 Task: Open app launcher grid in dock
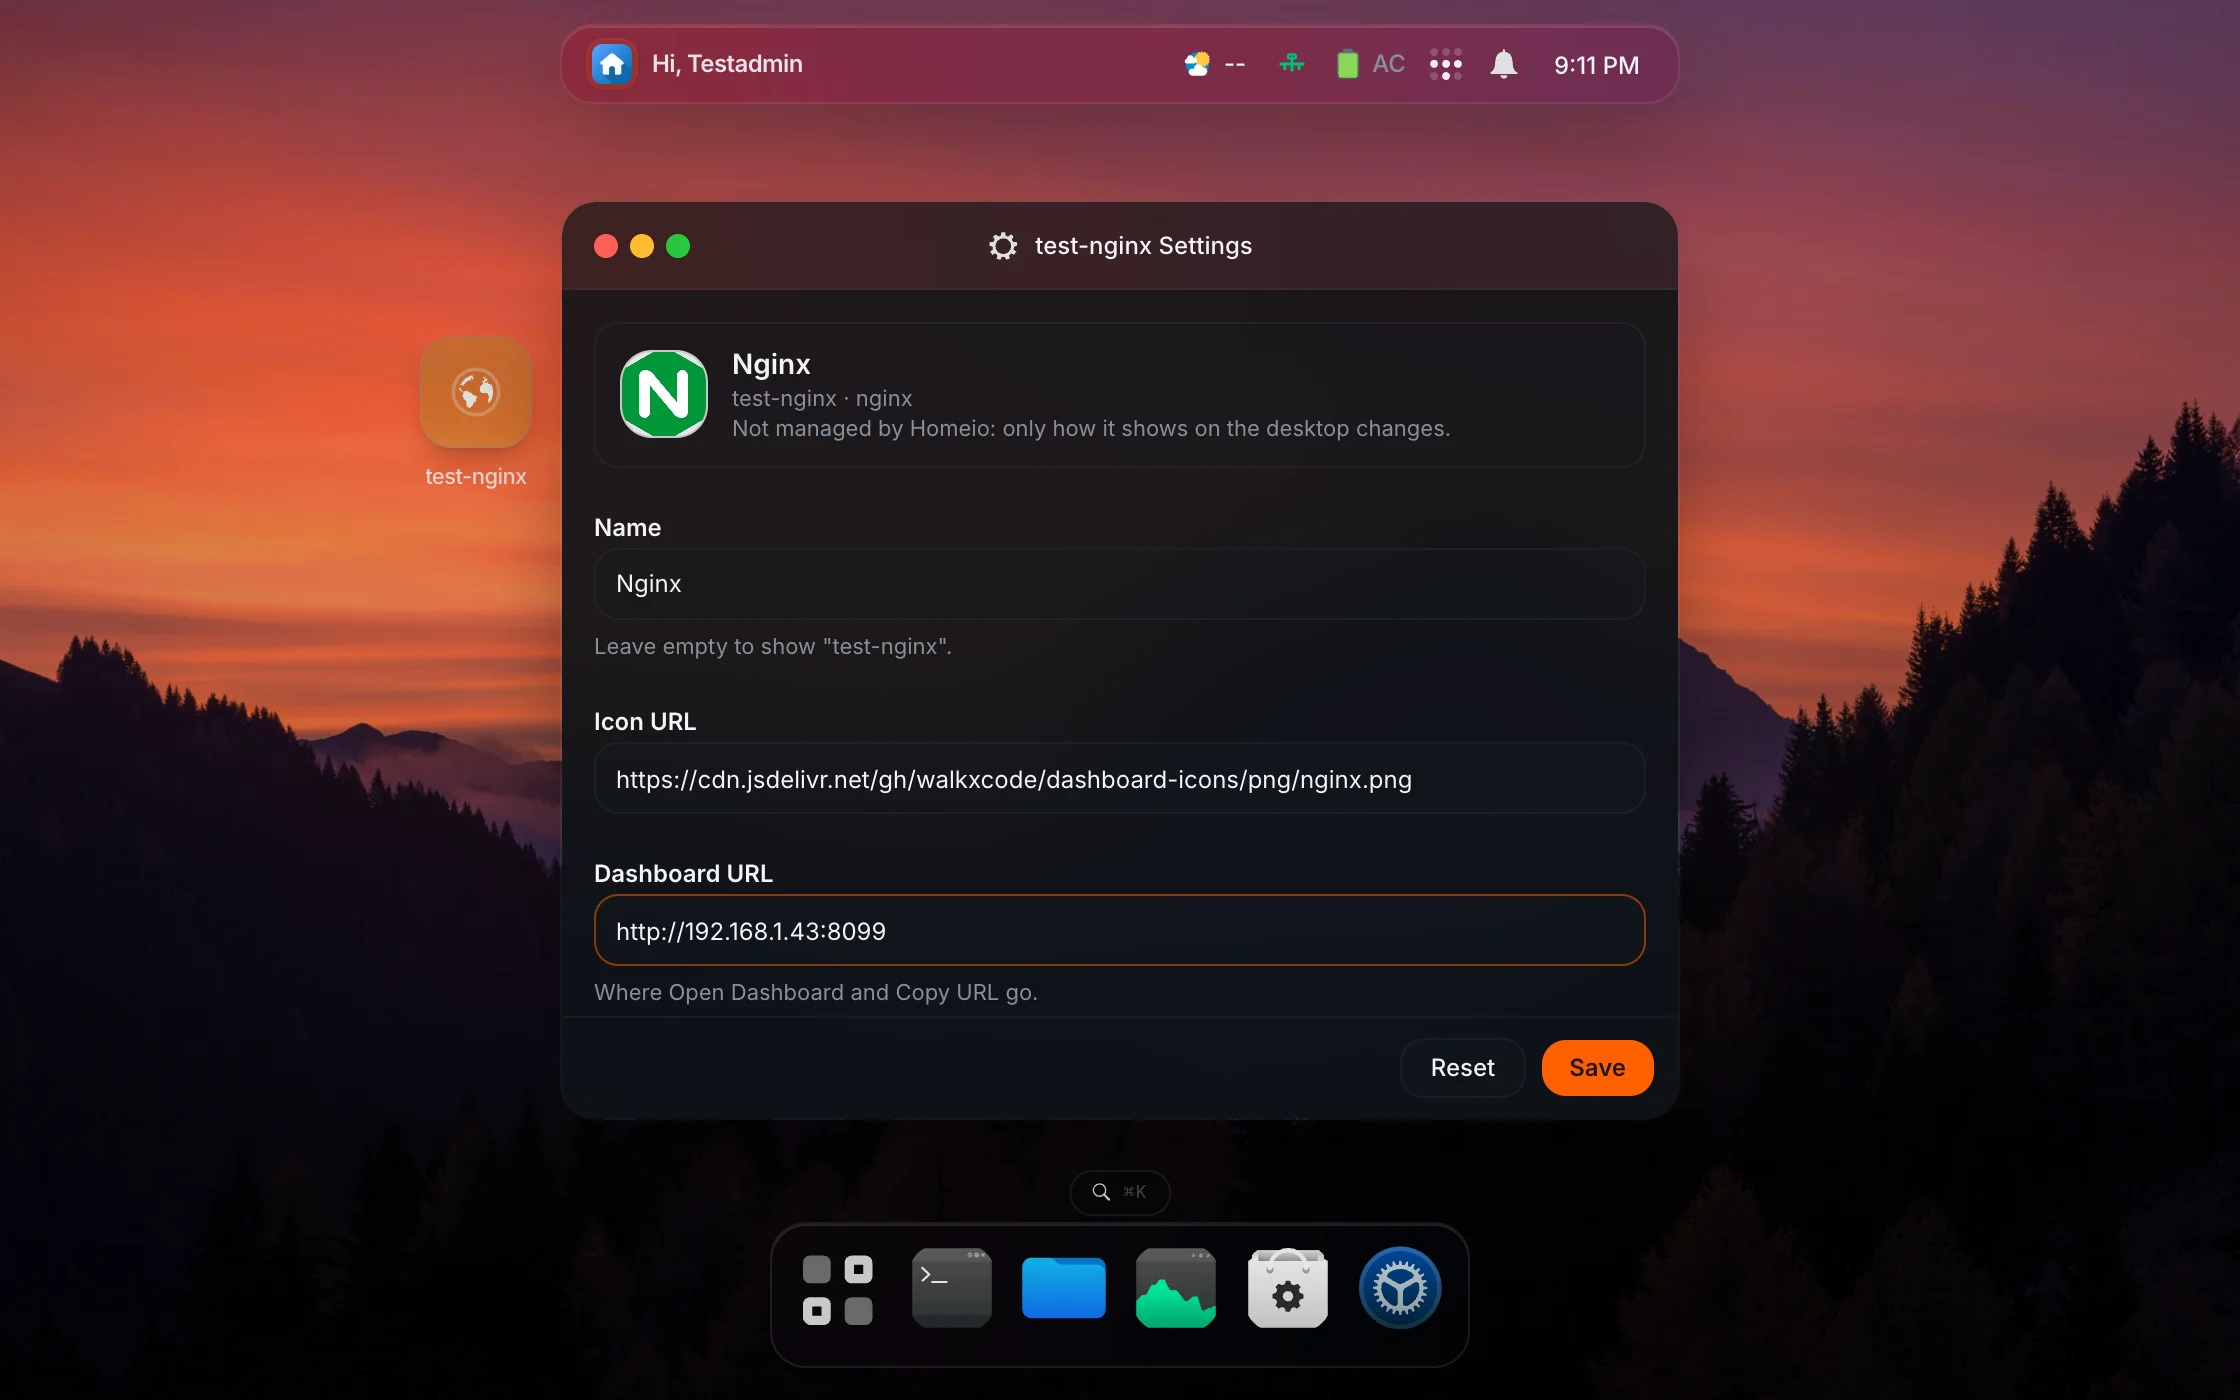838,1290
